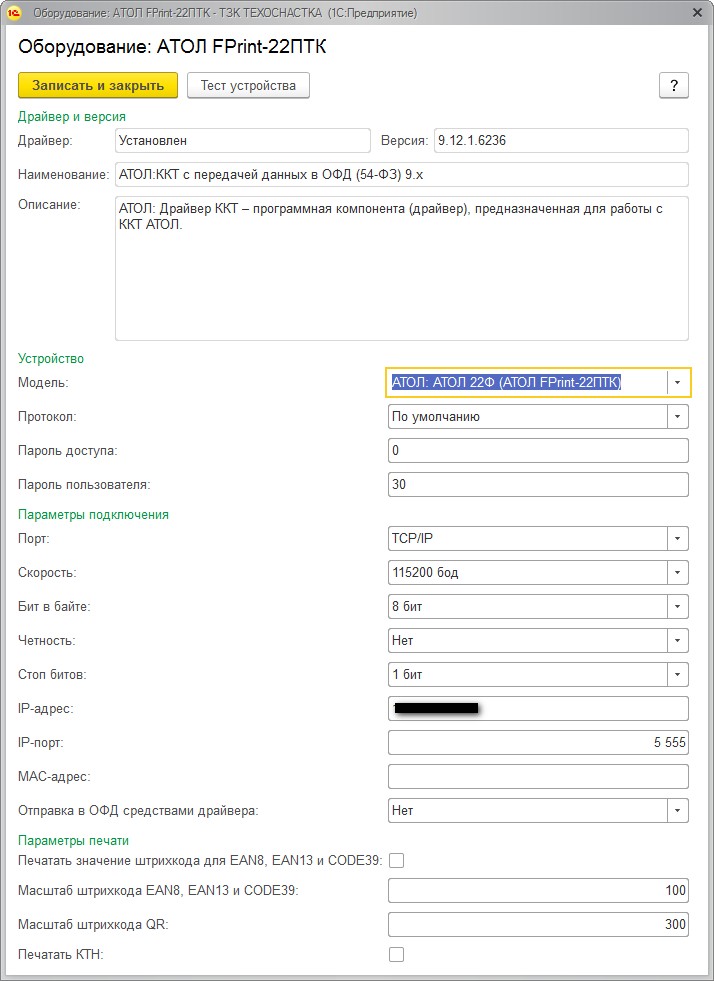Enable printing barcode value for EAN8, EAN13, CODE39
This screenshot has width=714, height=981.
[396, 861]
